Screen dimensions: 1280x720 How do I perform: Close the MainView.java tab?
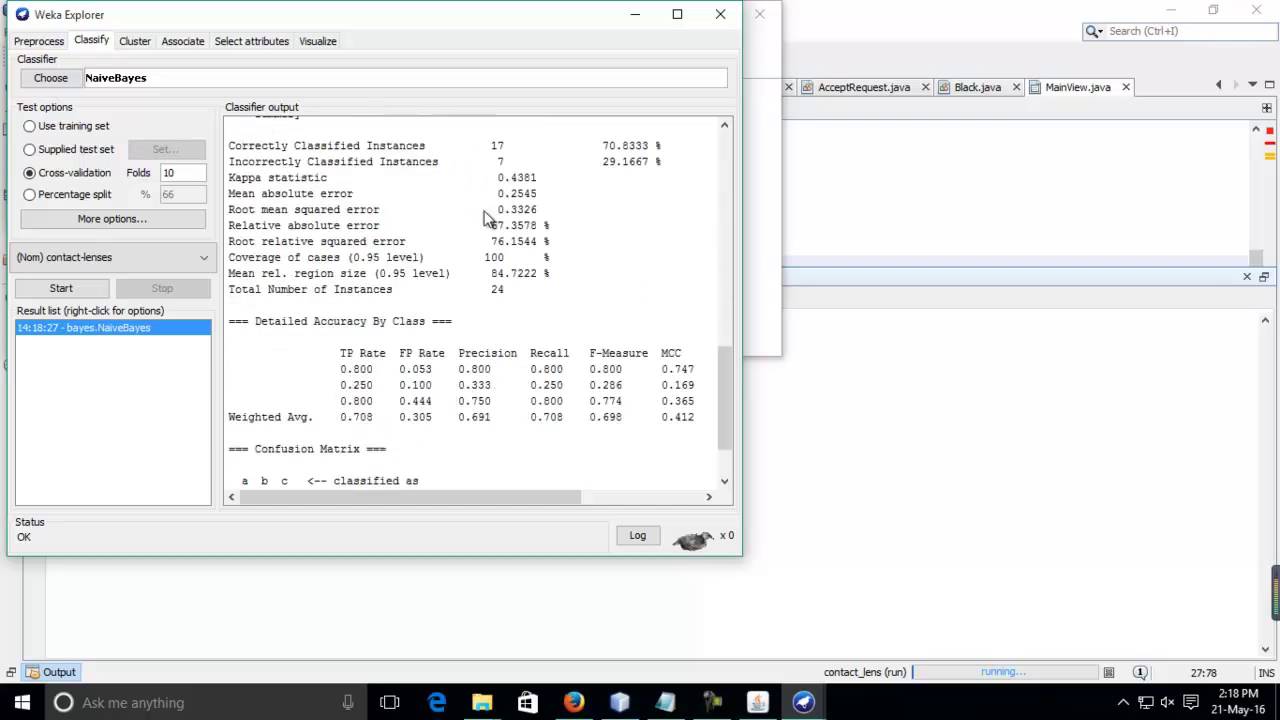(1125, 87)
